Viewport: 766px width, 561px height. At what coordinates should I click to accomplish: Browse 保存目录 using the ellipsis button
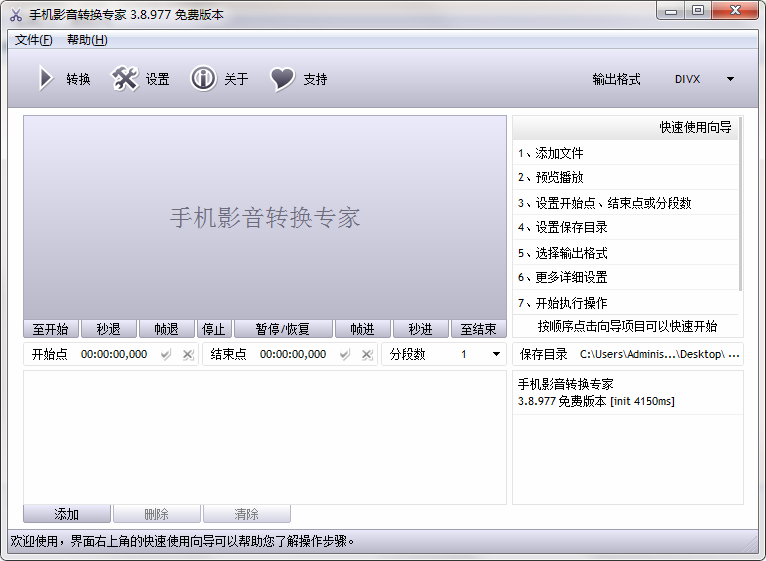734,355
